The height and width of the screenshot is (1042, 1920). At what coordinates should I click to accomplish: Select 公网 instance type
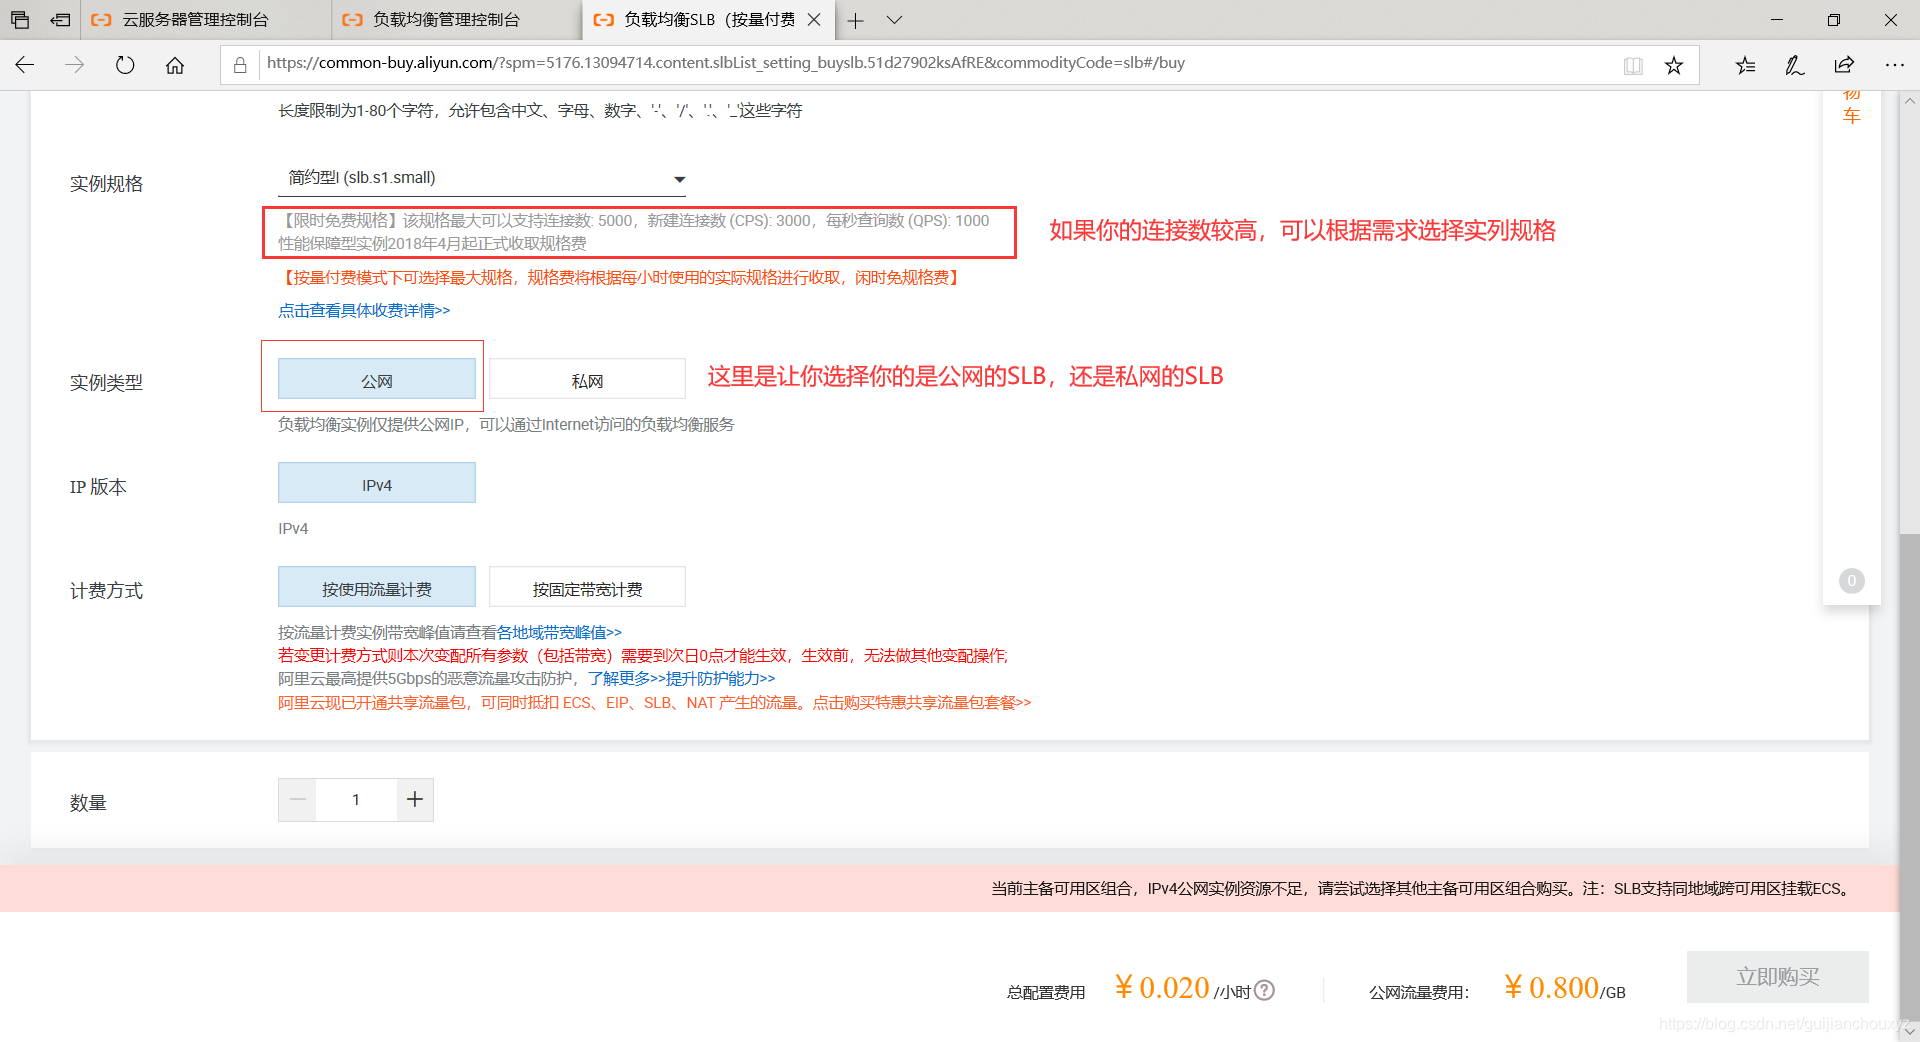coord(377,380)
